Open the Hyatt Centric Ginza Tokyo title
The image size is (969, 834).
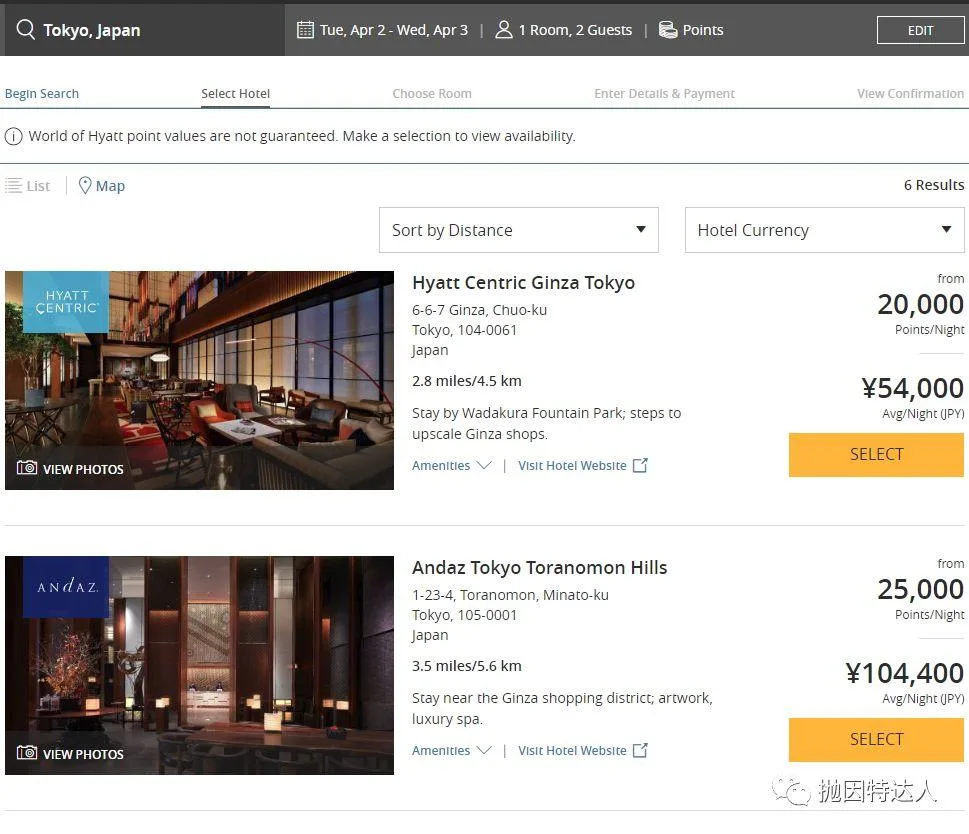pyautogui.click(x=523, y=282)
